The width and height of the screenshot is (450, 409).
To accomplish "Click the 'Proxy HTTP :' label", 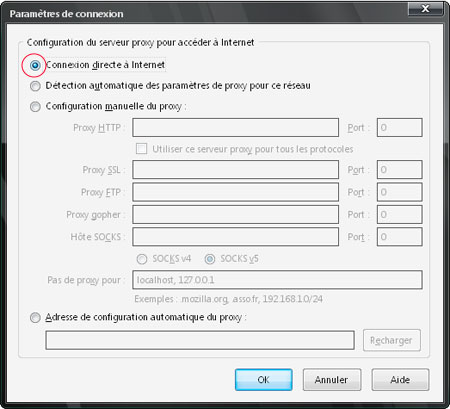I will (99, 128).
